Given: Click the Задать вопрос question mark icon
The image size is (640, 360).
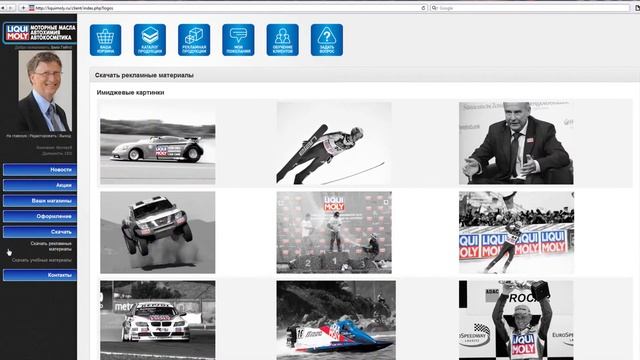Looking at the screenshot, I should (x=327, y=40).
